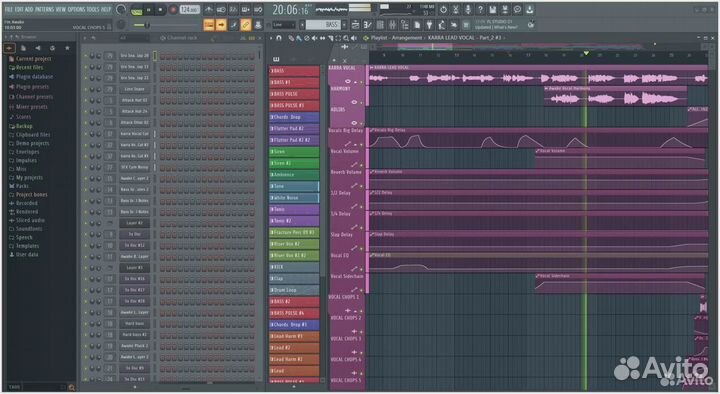Open the BASS pattern selector

(x=323, y=25)
